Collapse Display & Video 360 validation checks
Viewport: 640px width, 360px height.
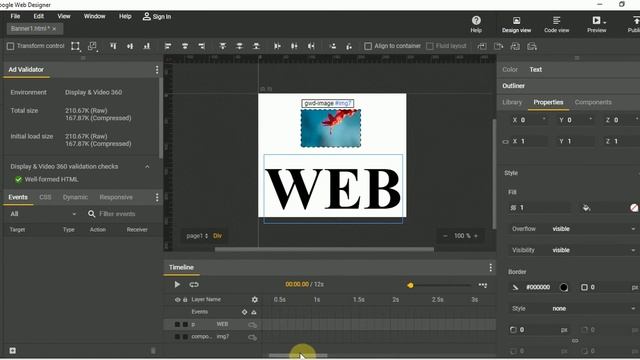click(x=147, y=167)
